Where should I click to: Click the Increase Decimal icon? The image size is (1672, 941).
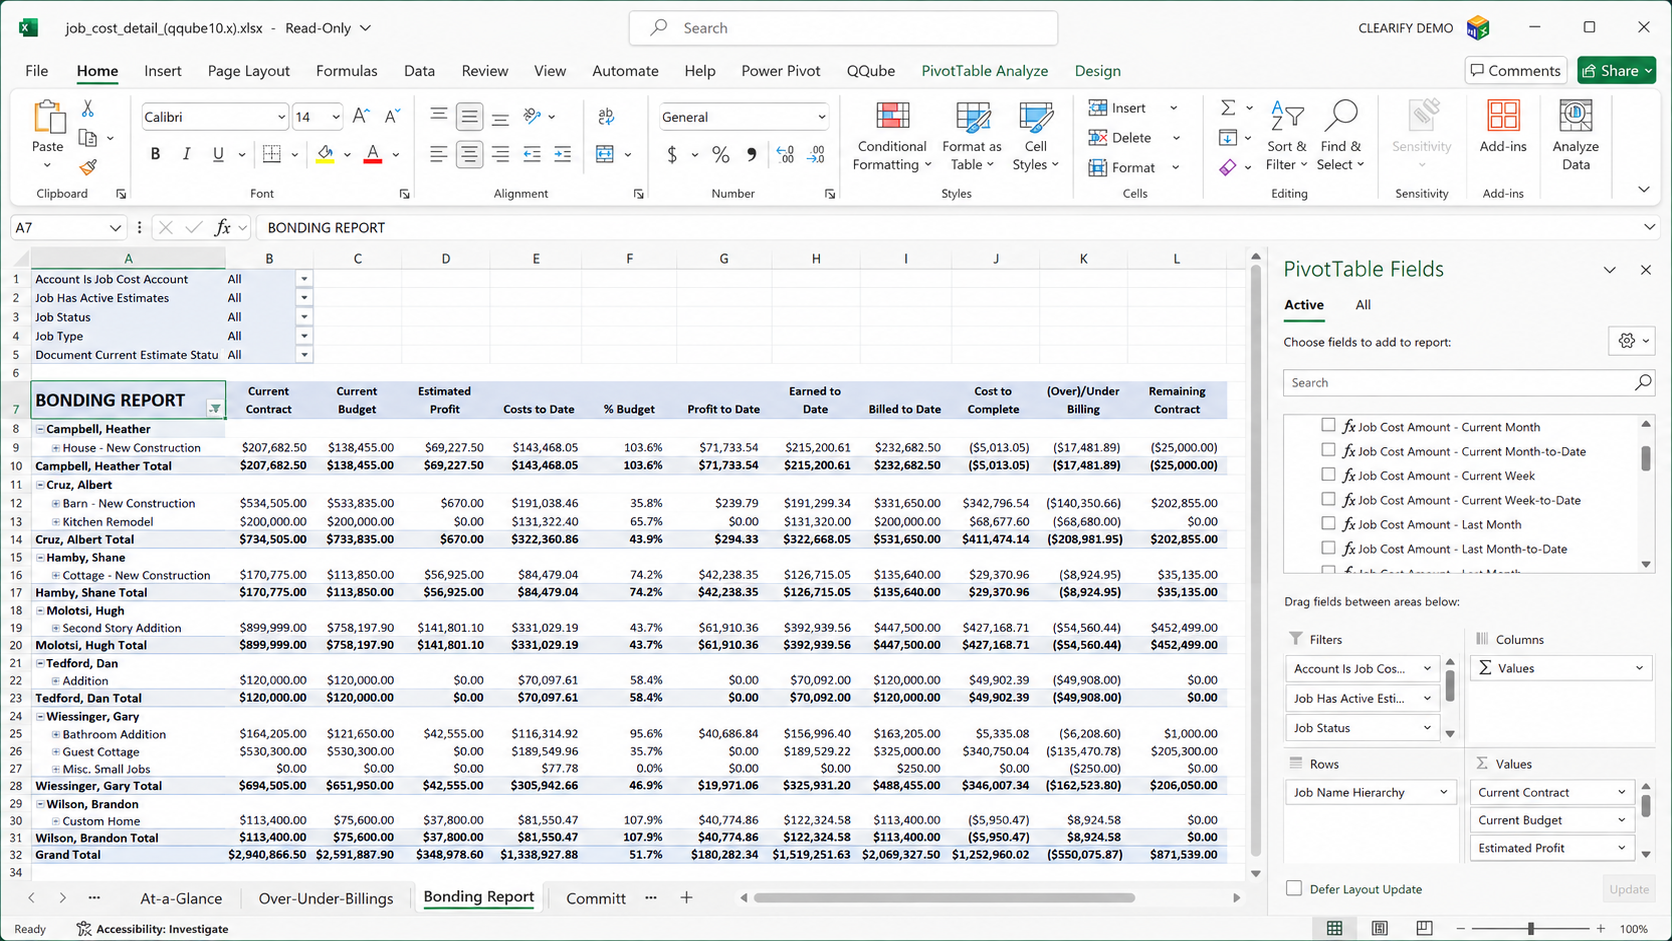click(x=785, y=154)
